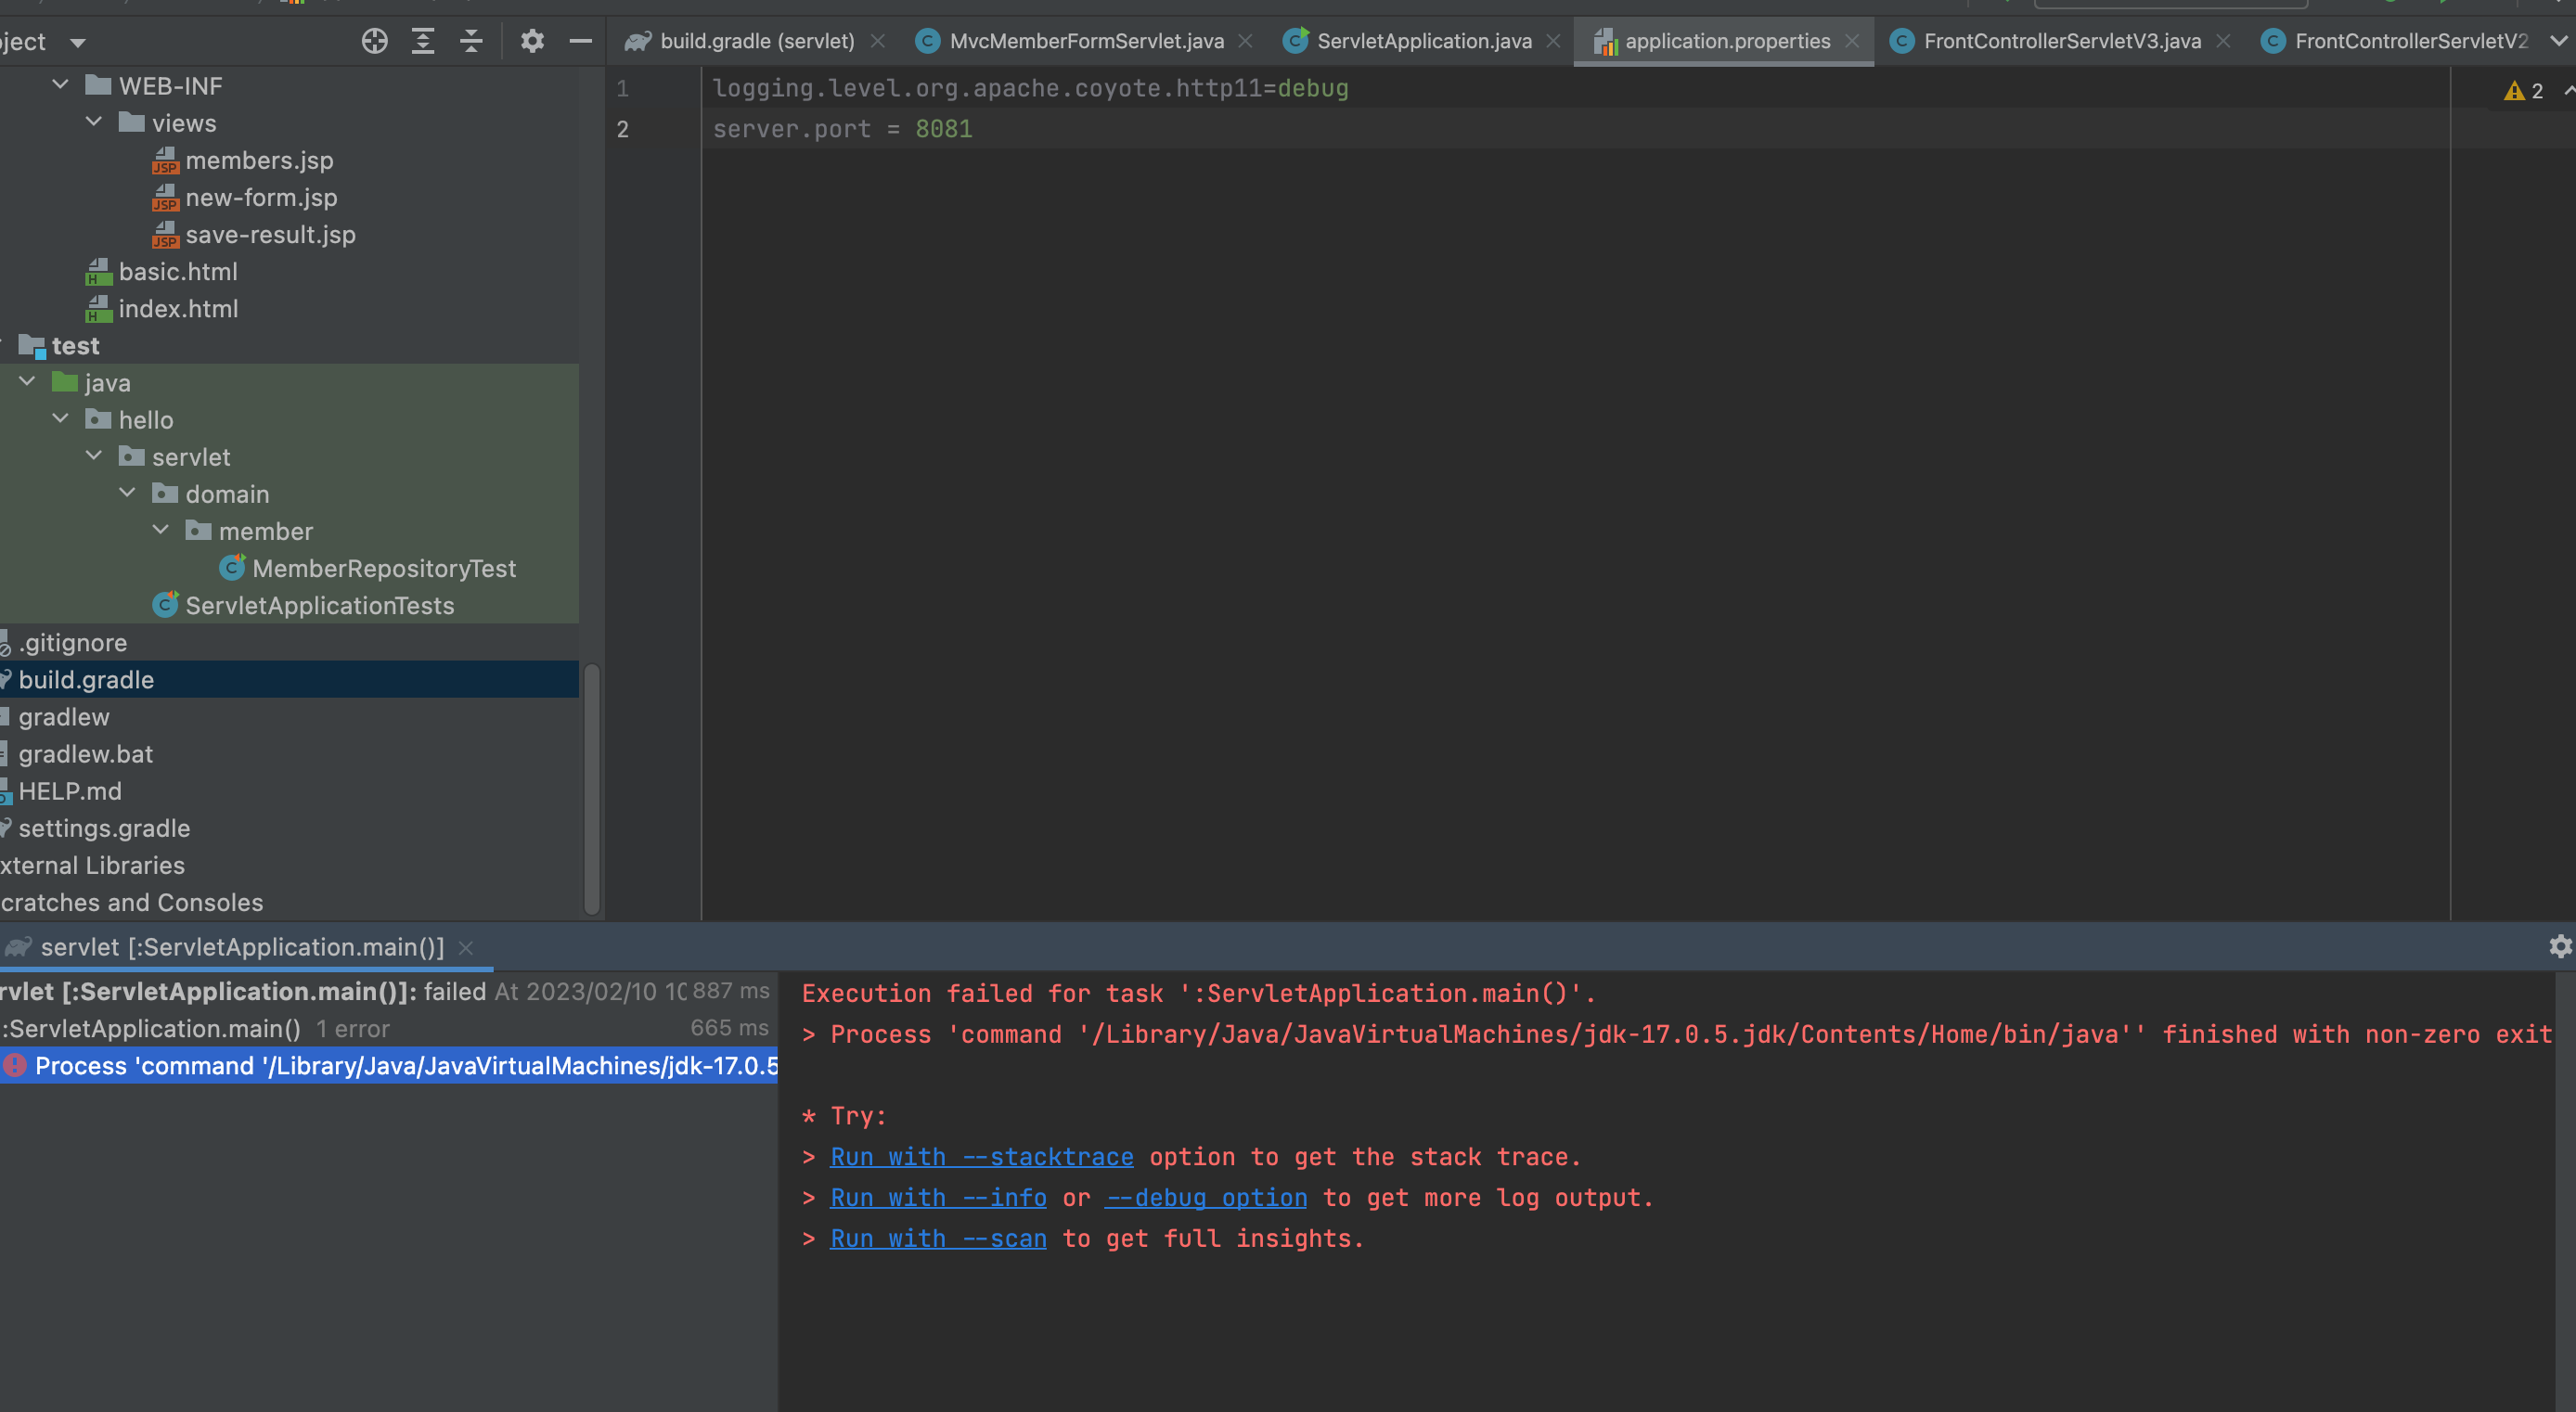Open the Project view dropdown arrow
The image size is (2576, 1412).
point(78,42)
